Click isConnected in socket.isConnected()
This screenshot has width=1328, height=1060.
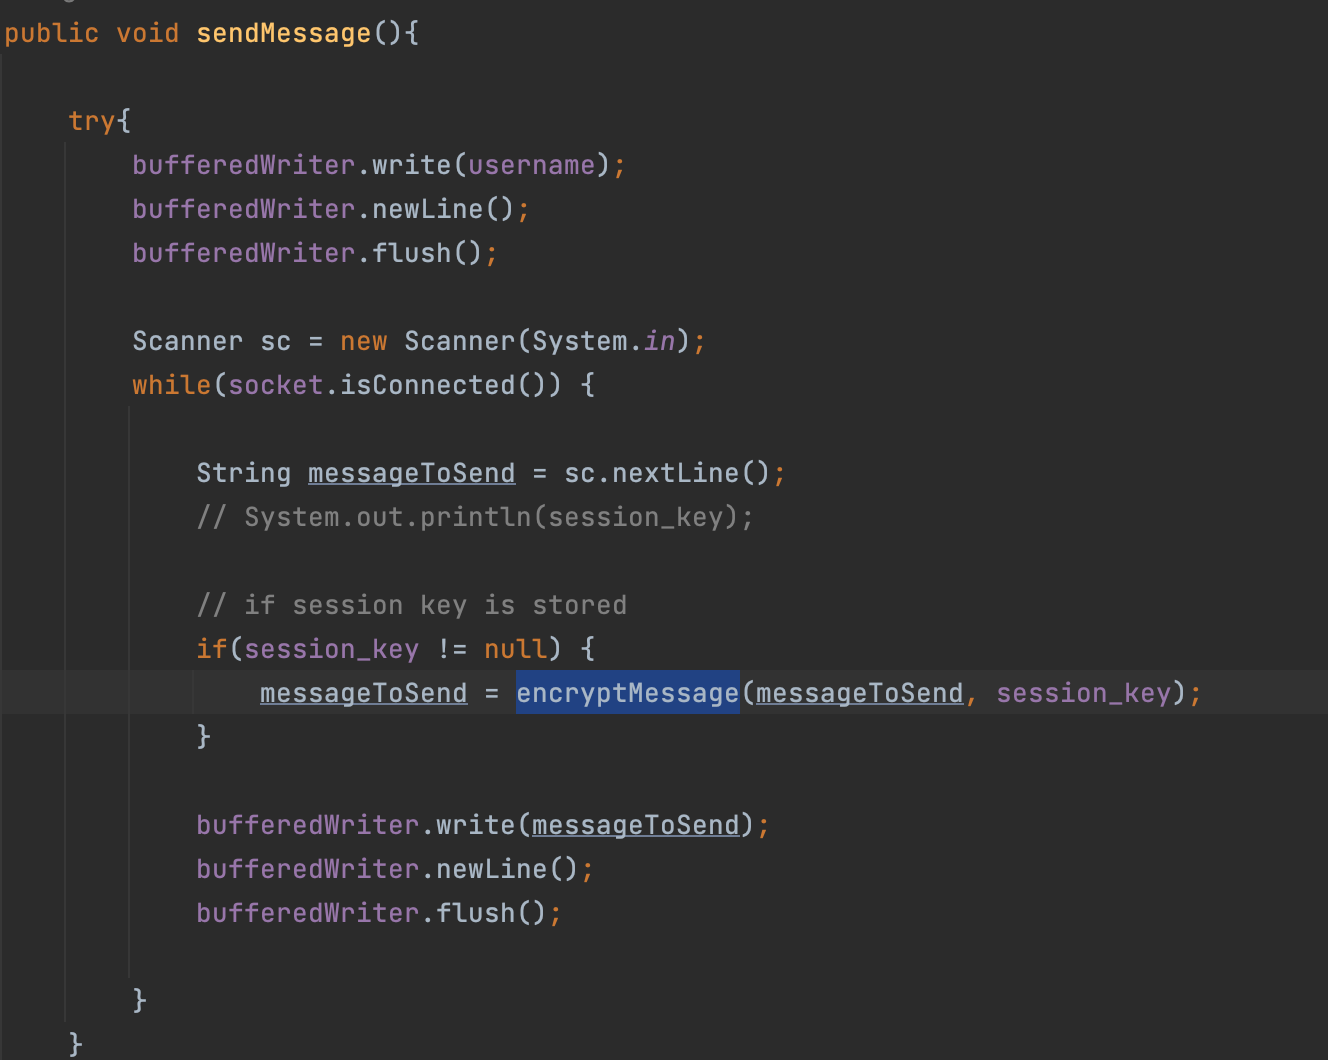[428, 385]
